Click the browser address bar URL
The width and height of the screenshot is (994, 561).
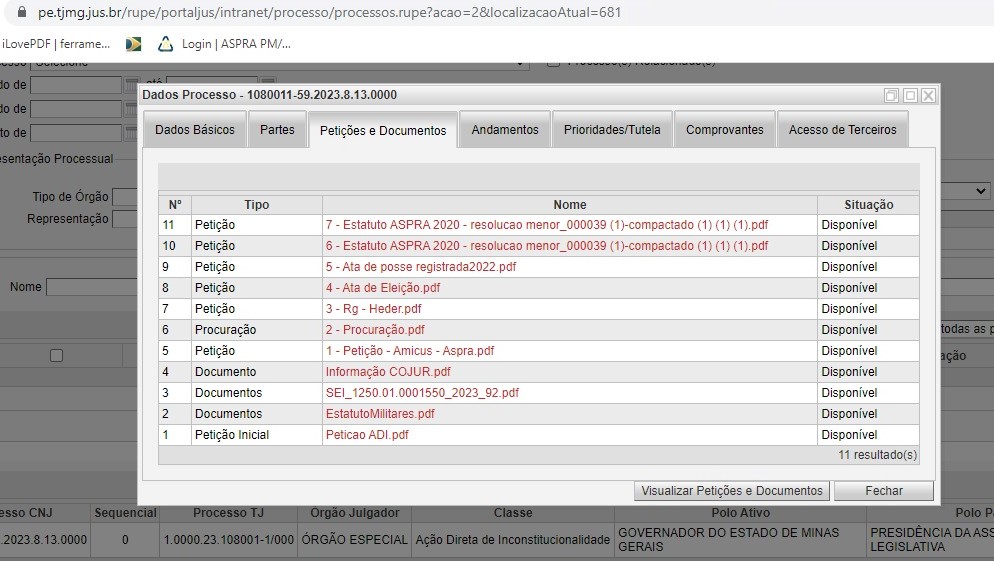click(x=329, y=12)
